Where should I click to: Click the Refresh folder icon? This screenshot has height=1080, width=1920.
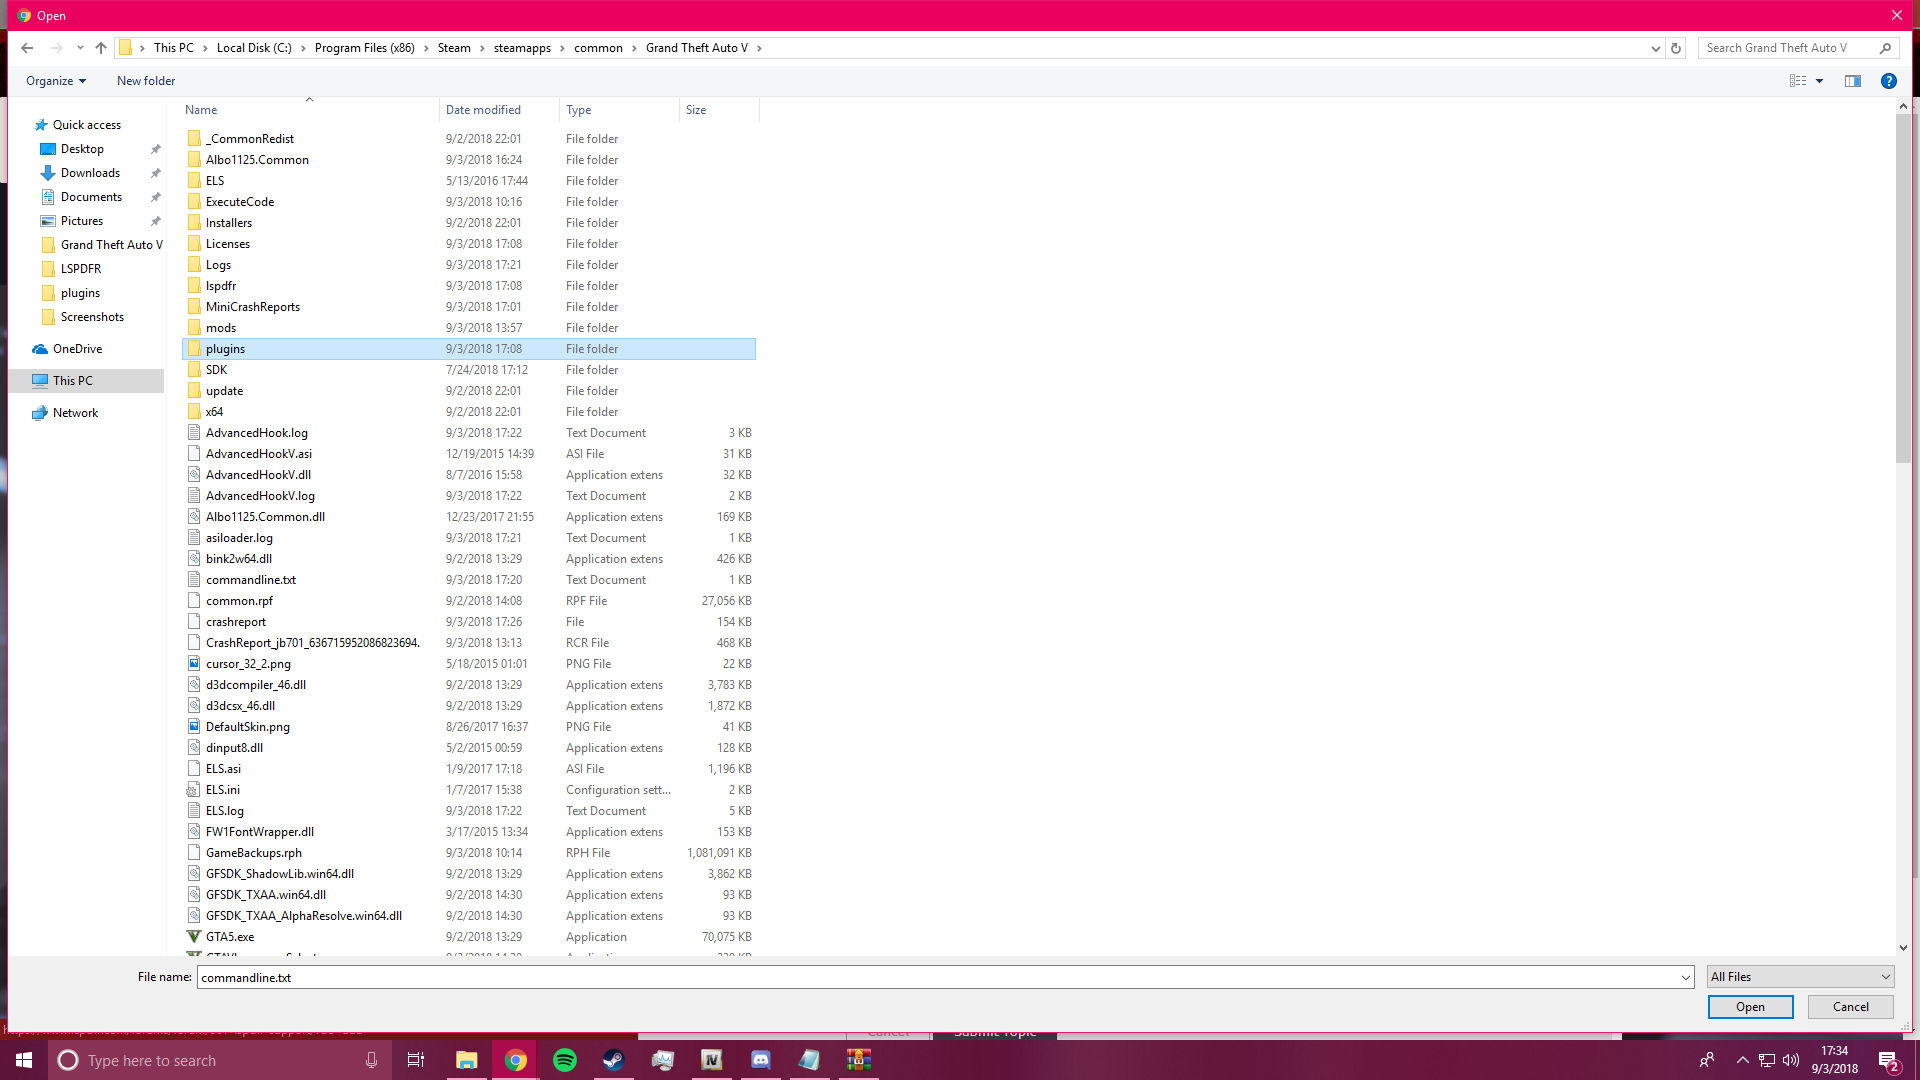(x=1676, y=48)
